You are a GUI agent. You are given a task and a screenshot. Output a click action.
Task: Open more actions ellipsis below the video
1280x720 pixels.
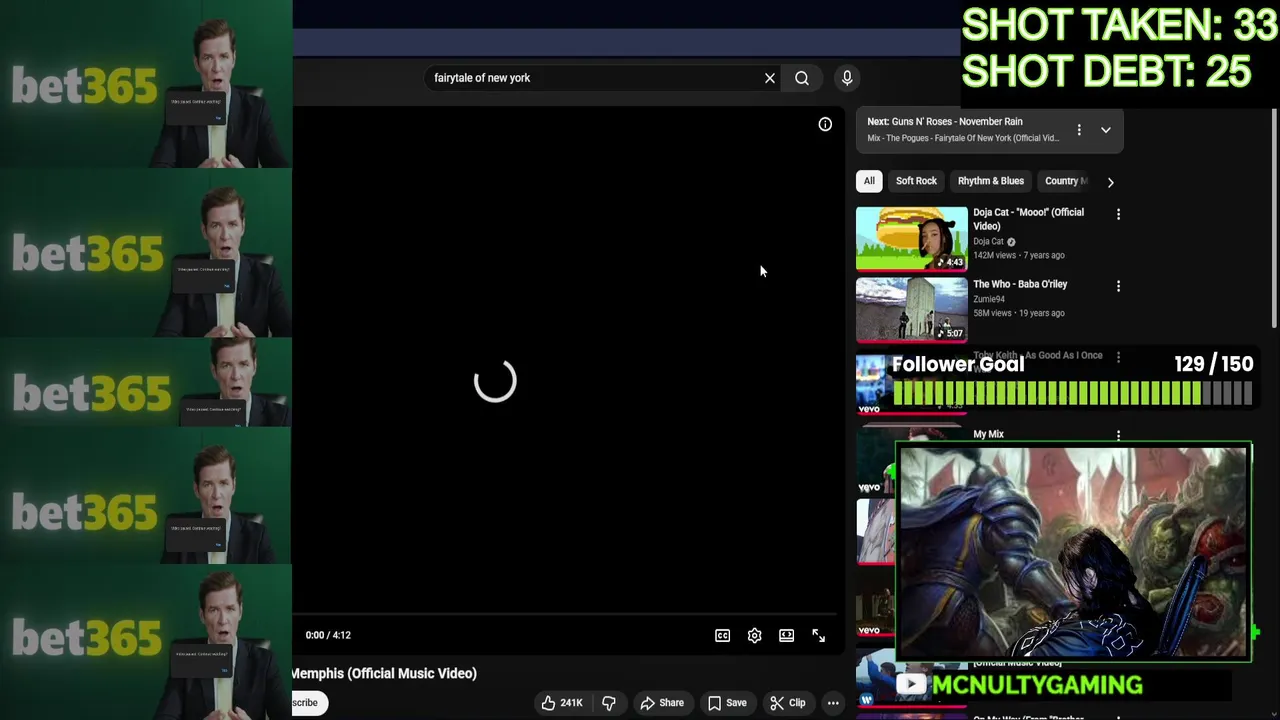tap(833, 703)
